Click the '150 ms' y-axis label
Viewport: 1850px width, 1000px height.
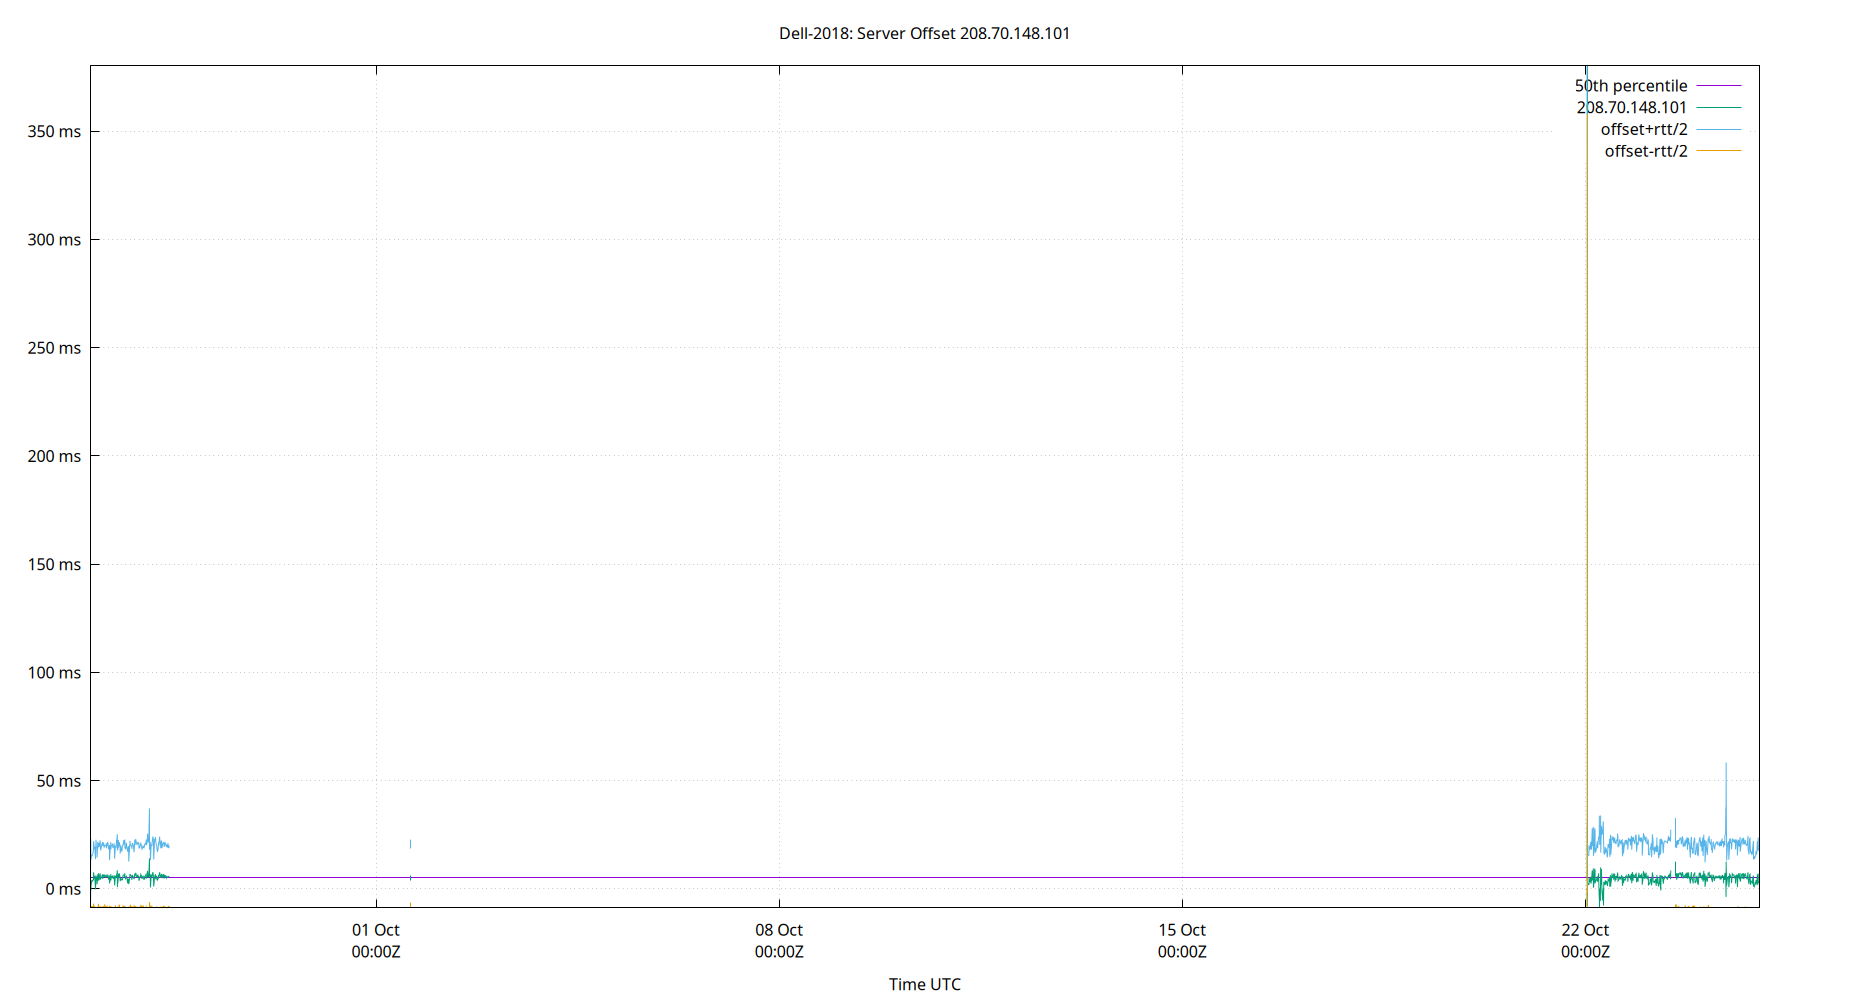54,565
